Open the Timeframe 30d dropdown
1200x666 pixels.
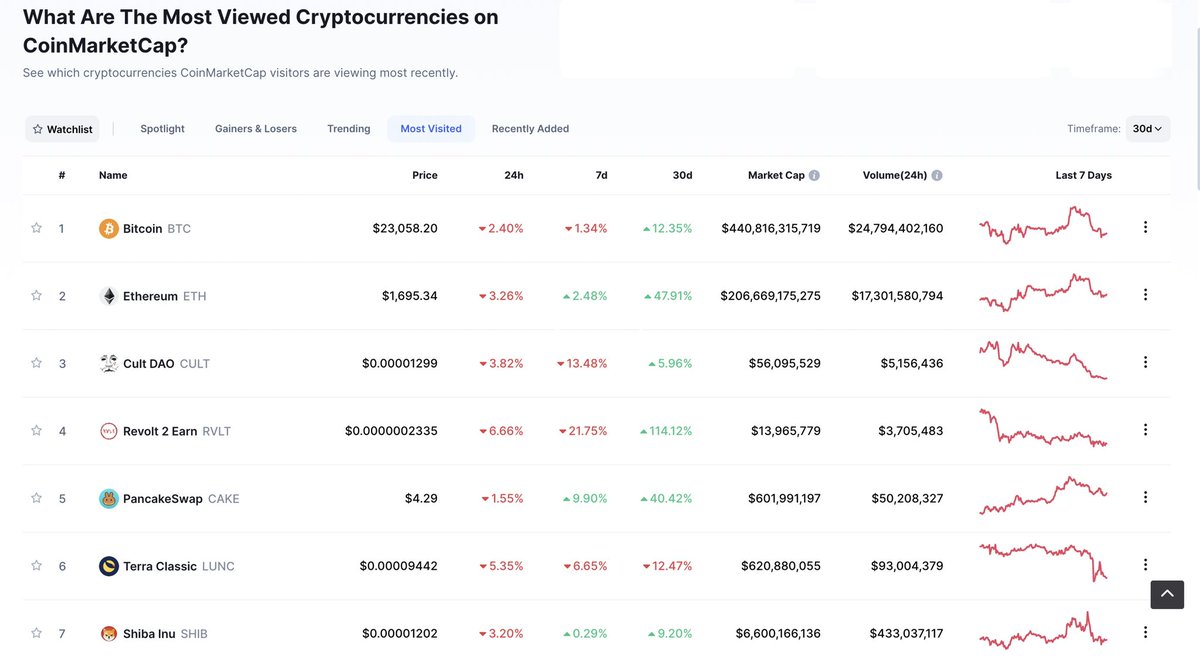(1148, 129)
